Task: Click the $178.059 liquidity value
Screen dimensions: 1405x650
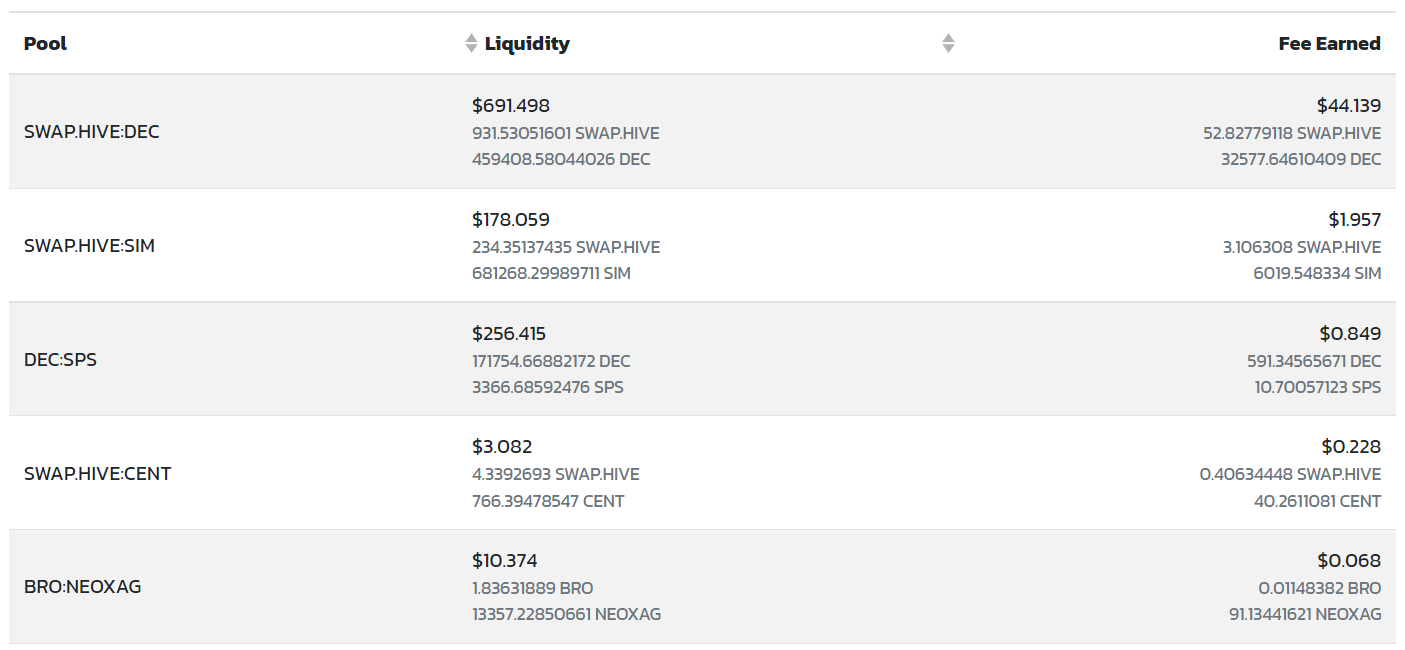Action: 511,220
